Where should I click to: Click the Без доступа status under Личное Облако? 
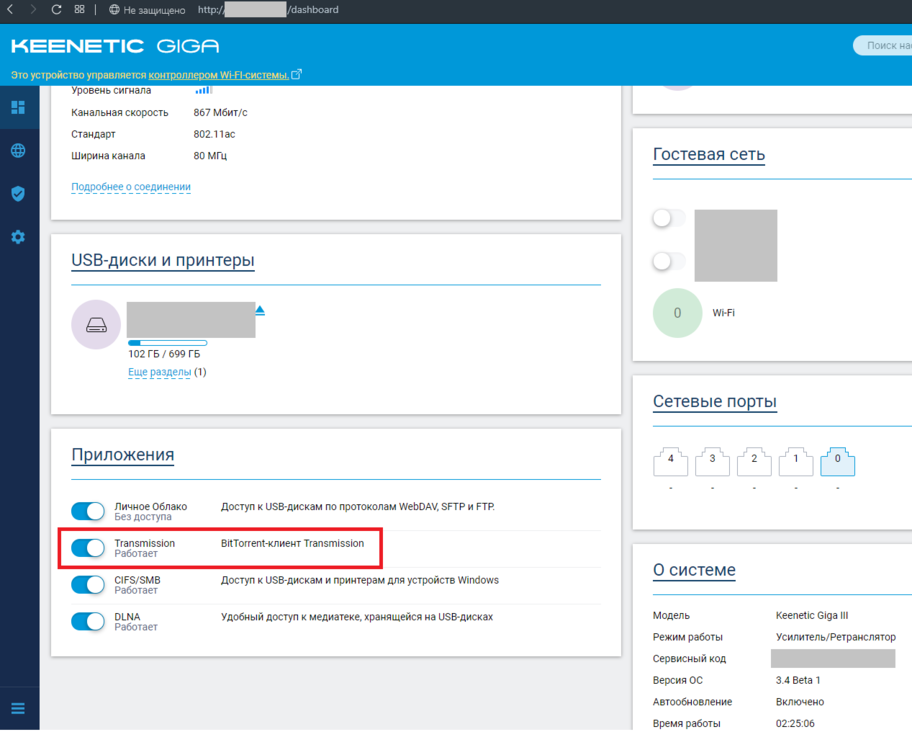[143, 517]
